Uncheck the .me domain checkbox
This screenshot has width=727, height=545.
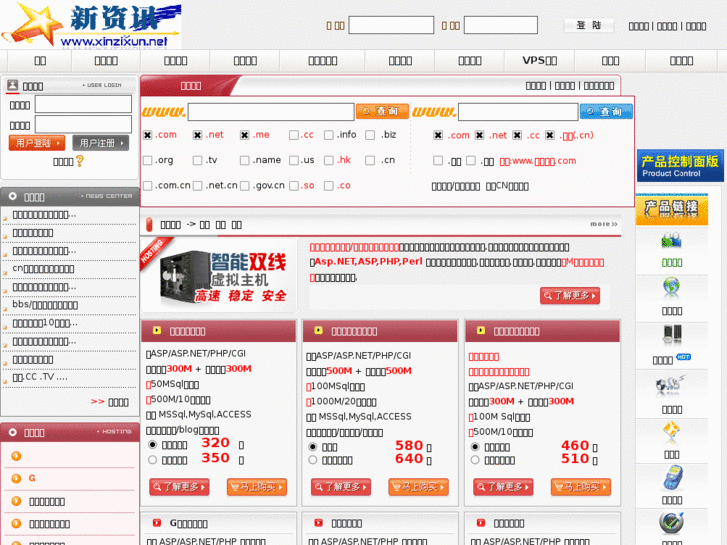coord(244,135)
